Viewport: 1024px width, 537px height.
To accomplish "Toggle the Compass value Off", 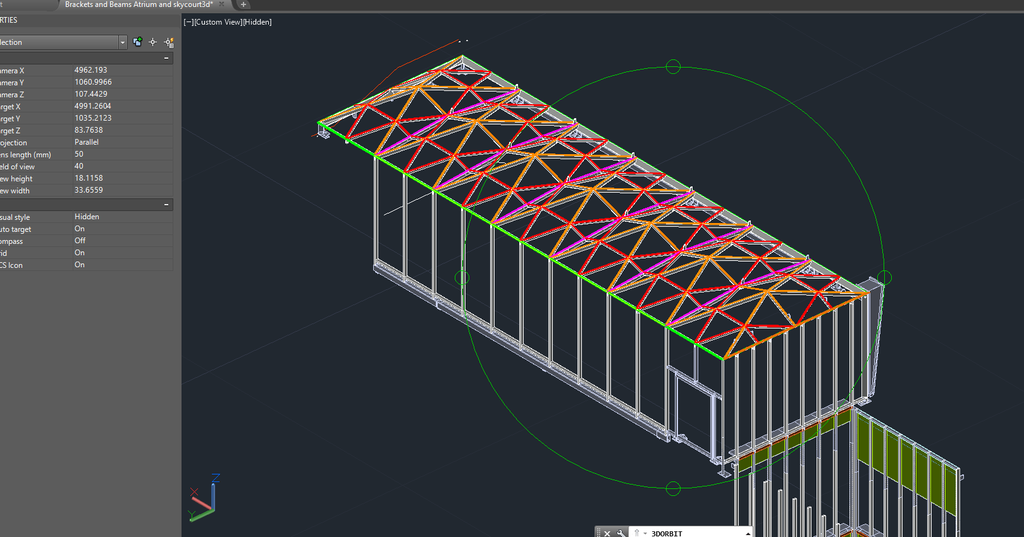I will [80, 241].
